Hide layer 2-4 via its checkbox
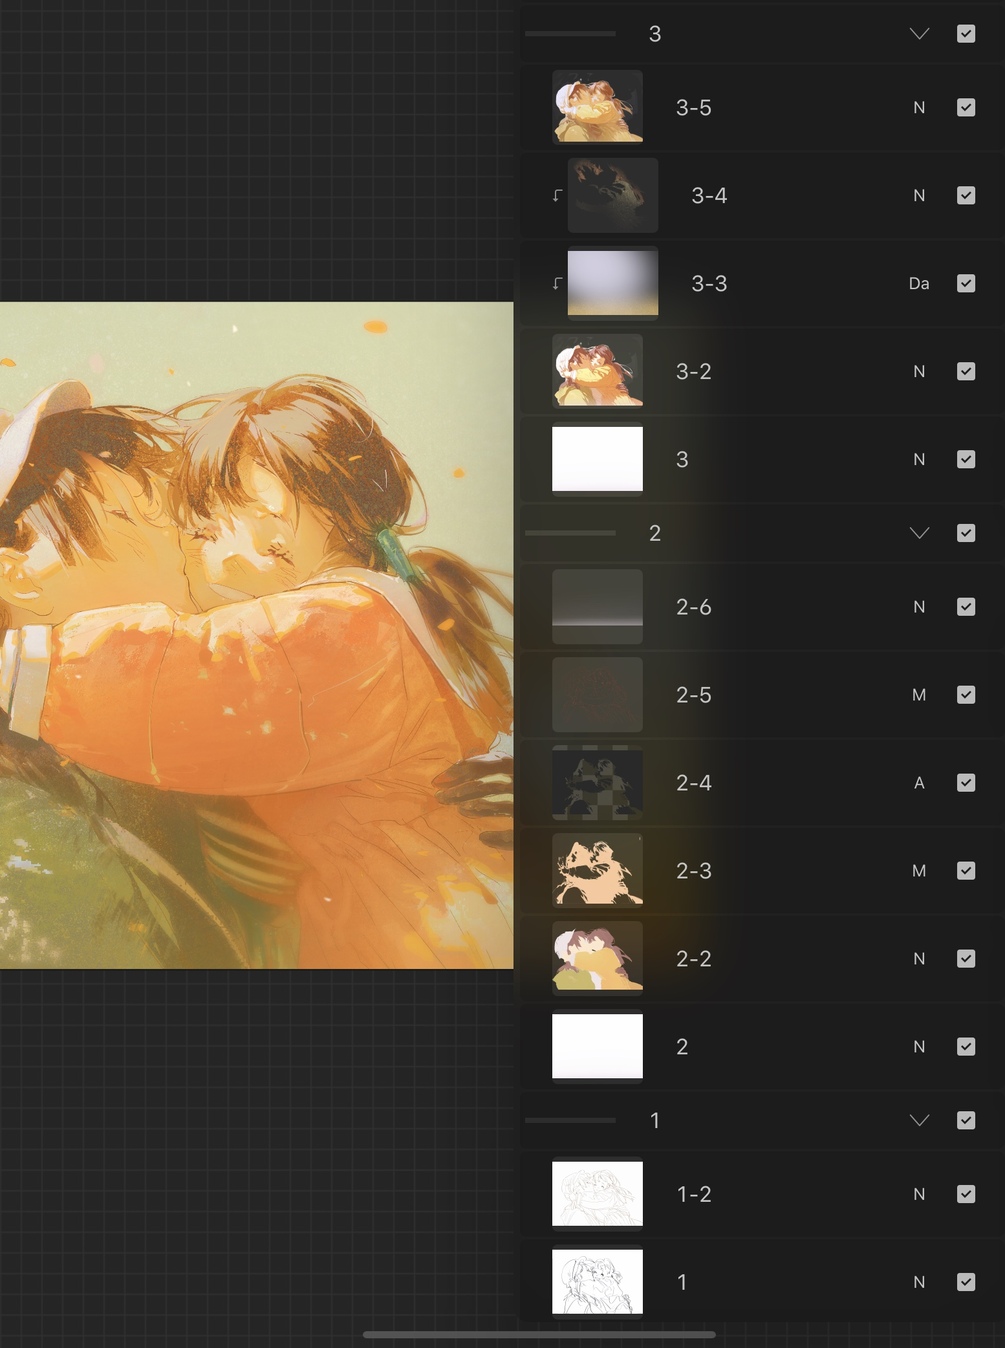 coord(966,783)
